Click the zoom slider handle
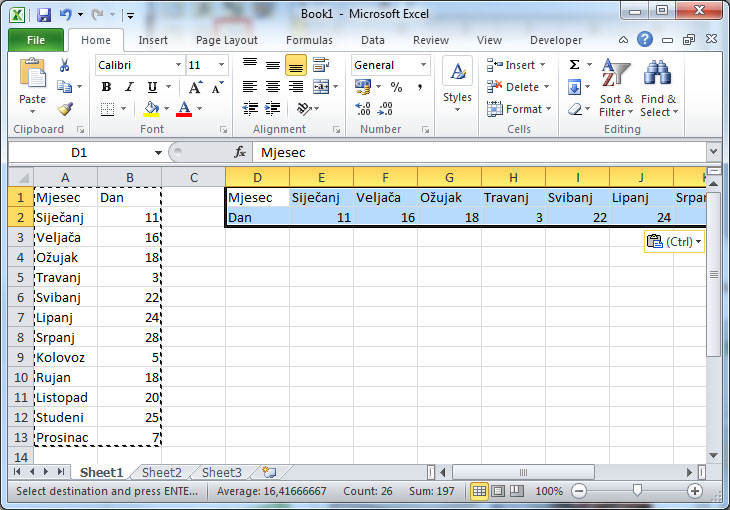Image resolution: width=730 pixels, height=510 pixels. [637, 490]
